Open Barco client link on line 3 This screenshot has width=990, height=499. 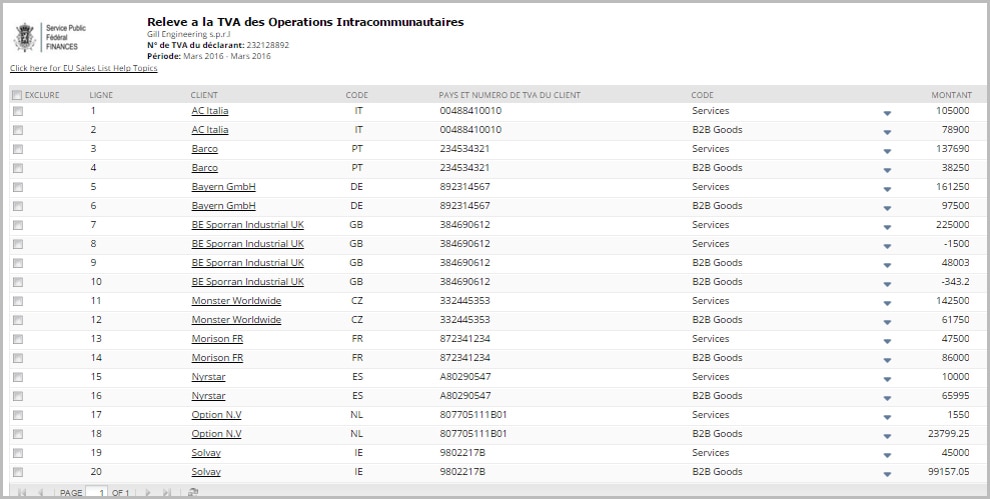pos(205,149)
